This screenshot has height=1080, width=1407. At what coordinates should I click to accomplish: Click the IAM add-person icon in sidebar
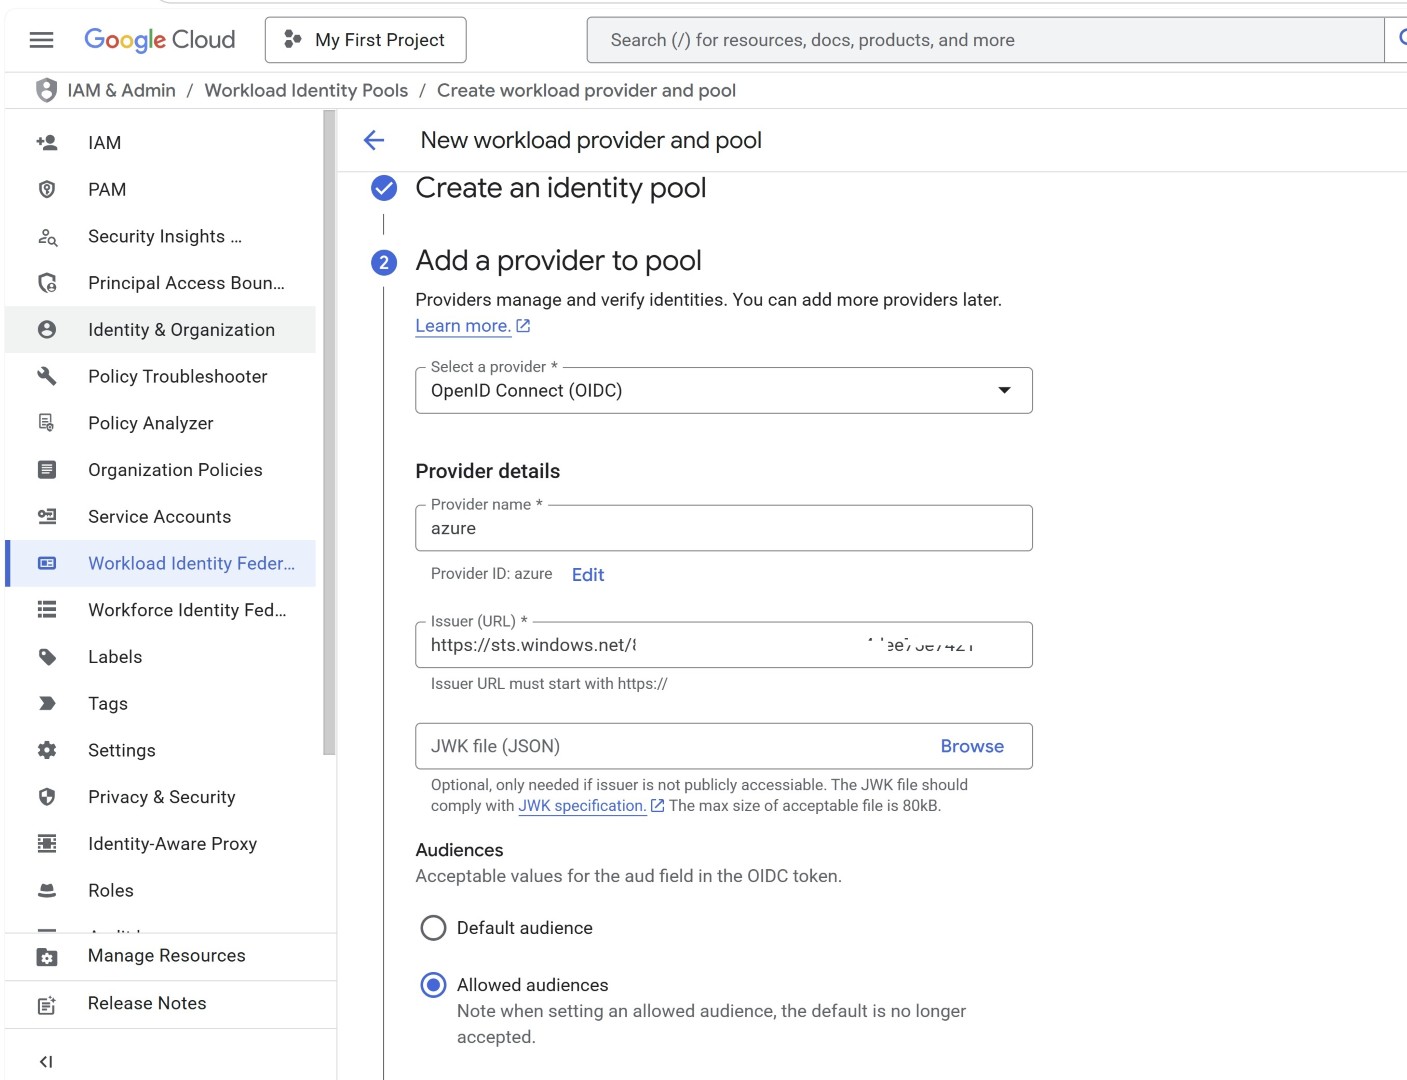tap(46, 142)
